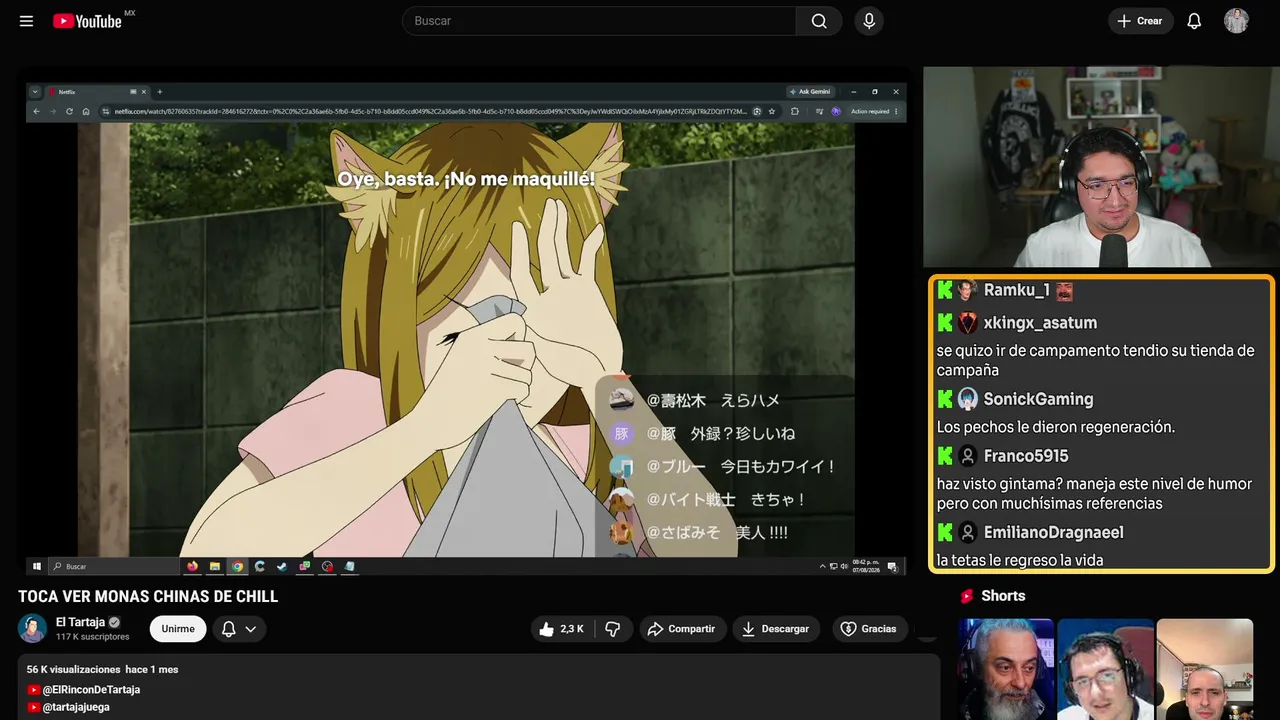Click the 117 K suscriptores text

[x=93, y=637]
